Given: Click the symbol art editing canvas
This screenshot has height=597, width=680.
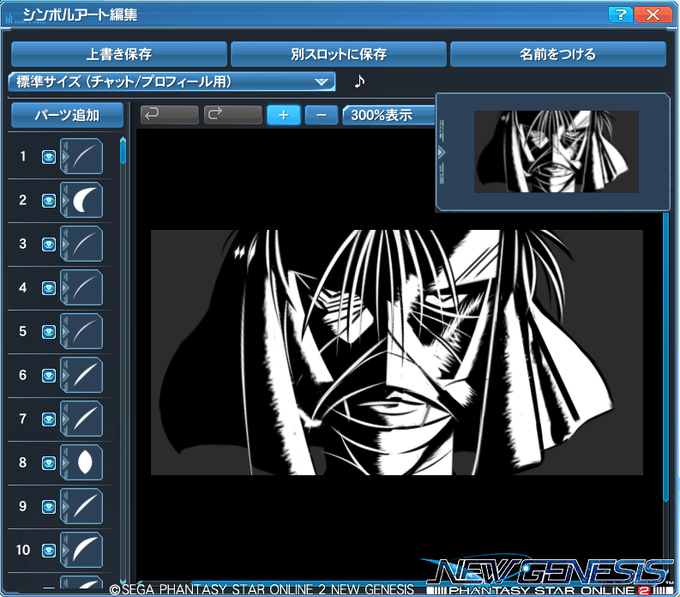Looking at the screenshot, I should tap(396, 352).
